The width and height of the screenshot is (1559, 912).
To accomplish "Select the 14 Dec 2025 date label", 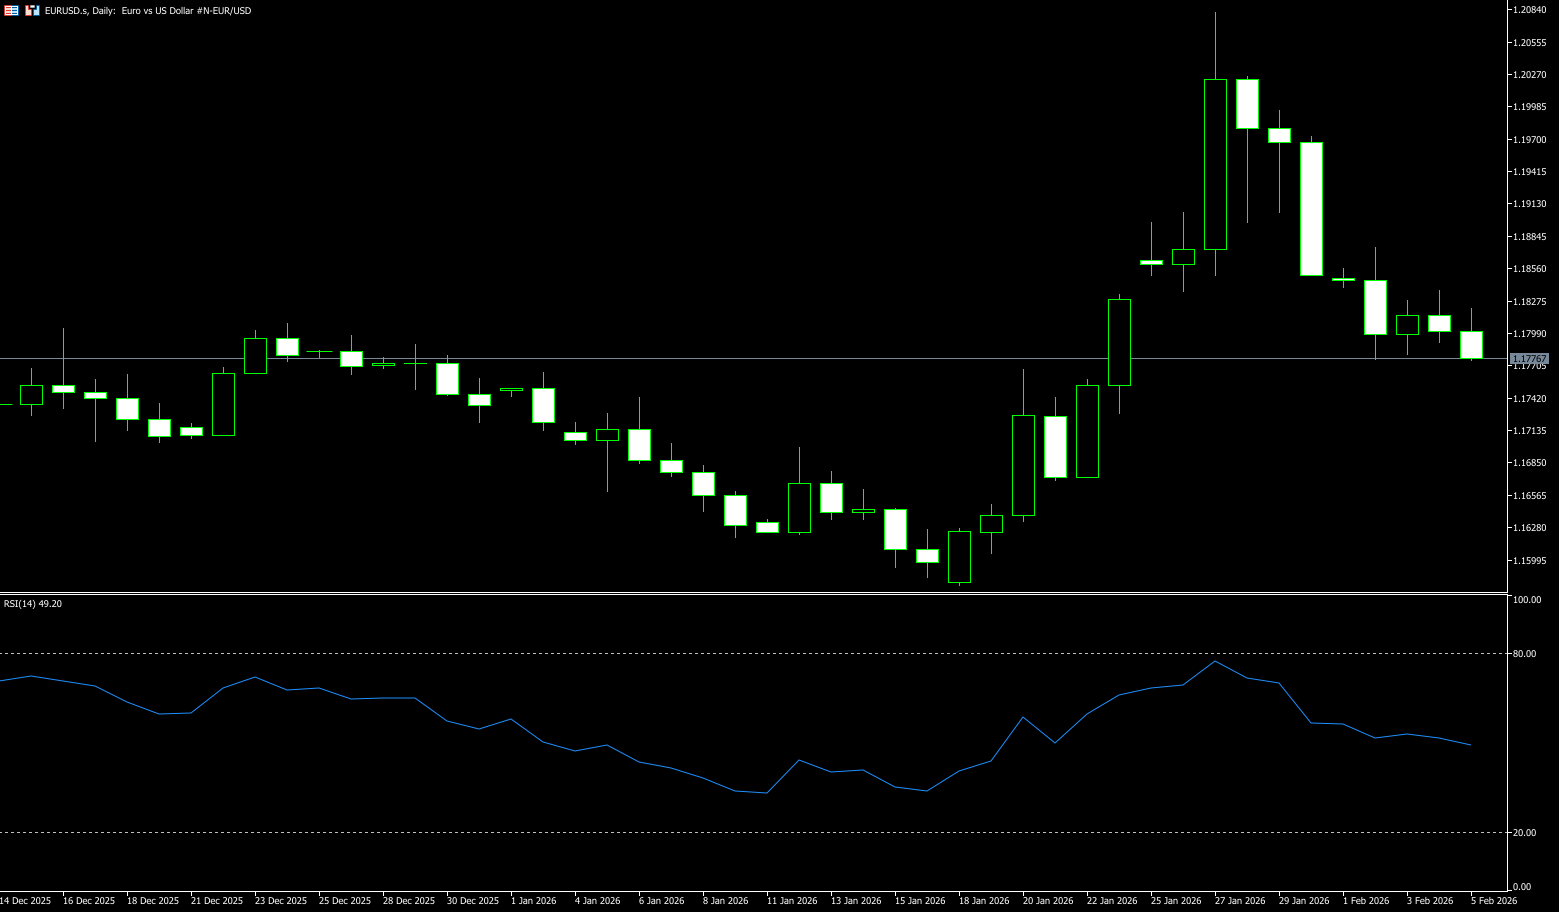I will (25, 901).
